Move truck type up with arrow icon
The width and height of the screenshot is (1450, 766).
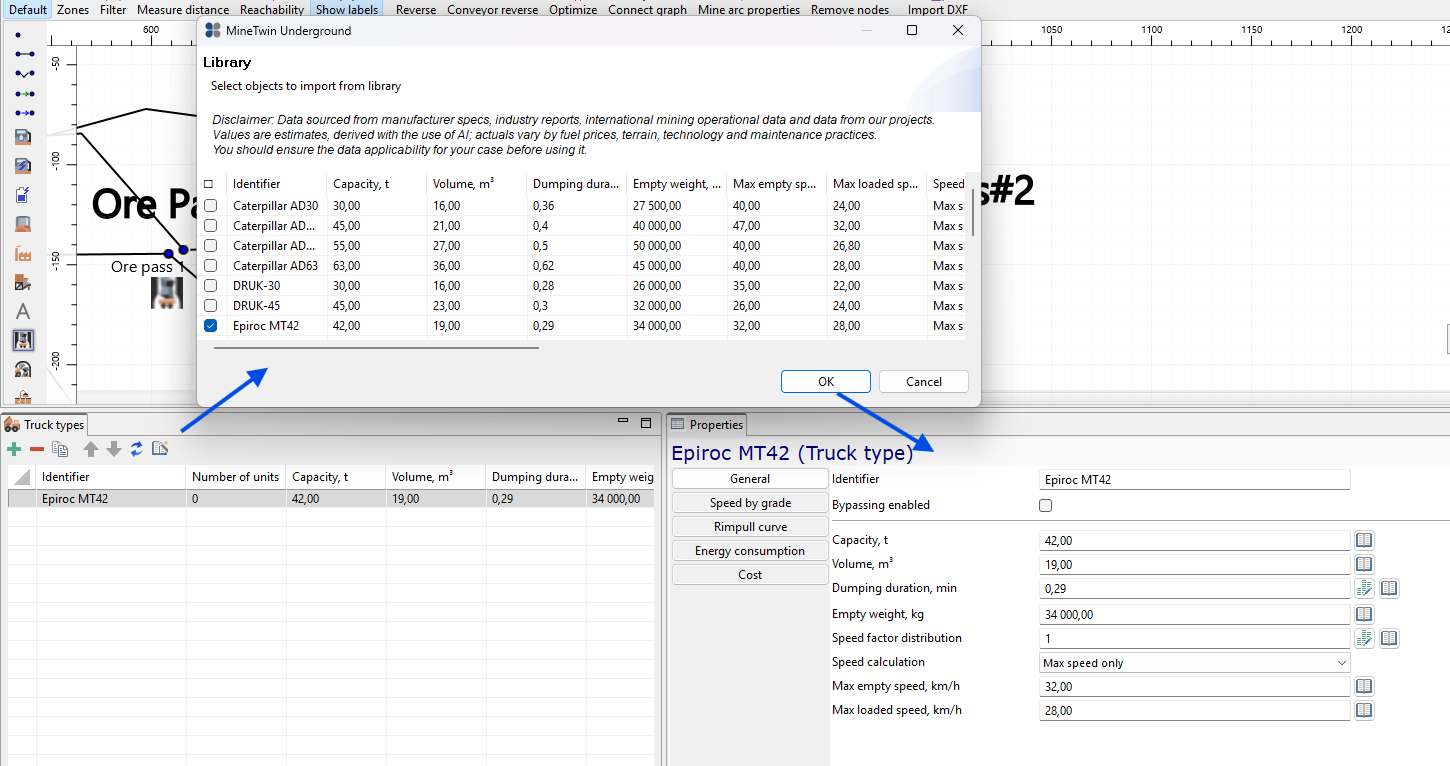[x=91, y=449]
